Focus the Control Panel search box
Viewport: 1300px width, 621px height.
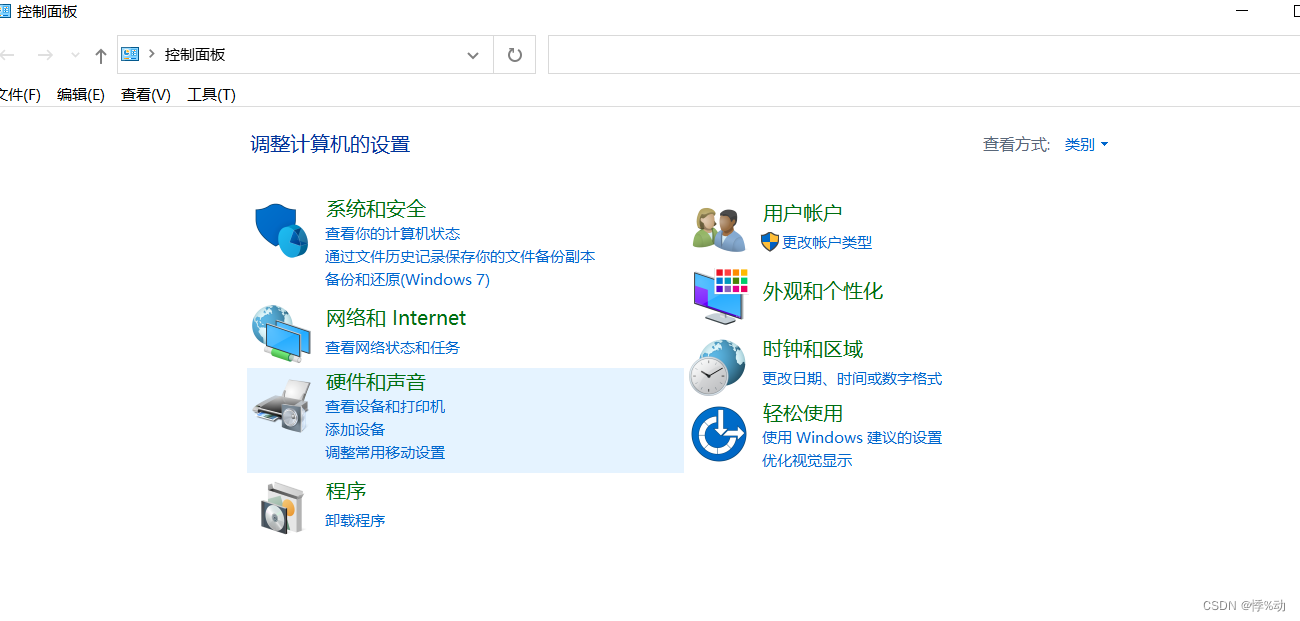click(924, 55)
